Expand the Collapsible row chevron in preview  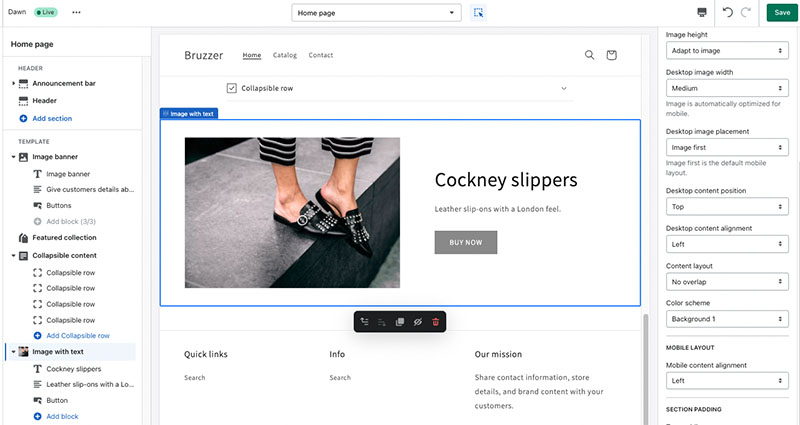[x=564, y=88]
